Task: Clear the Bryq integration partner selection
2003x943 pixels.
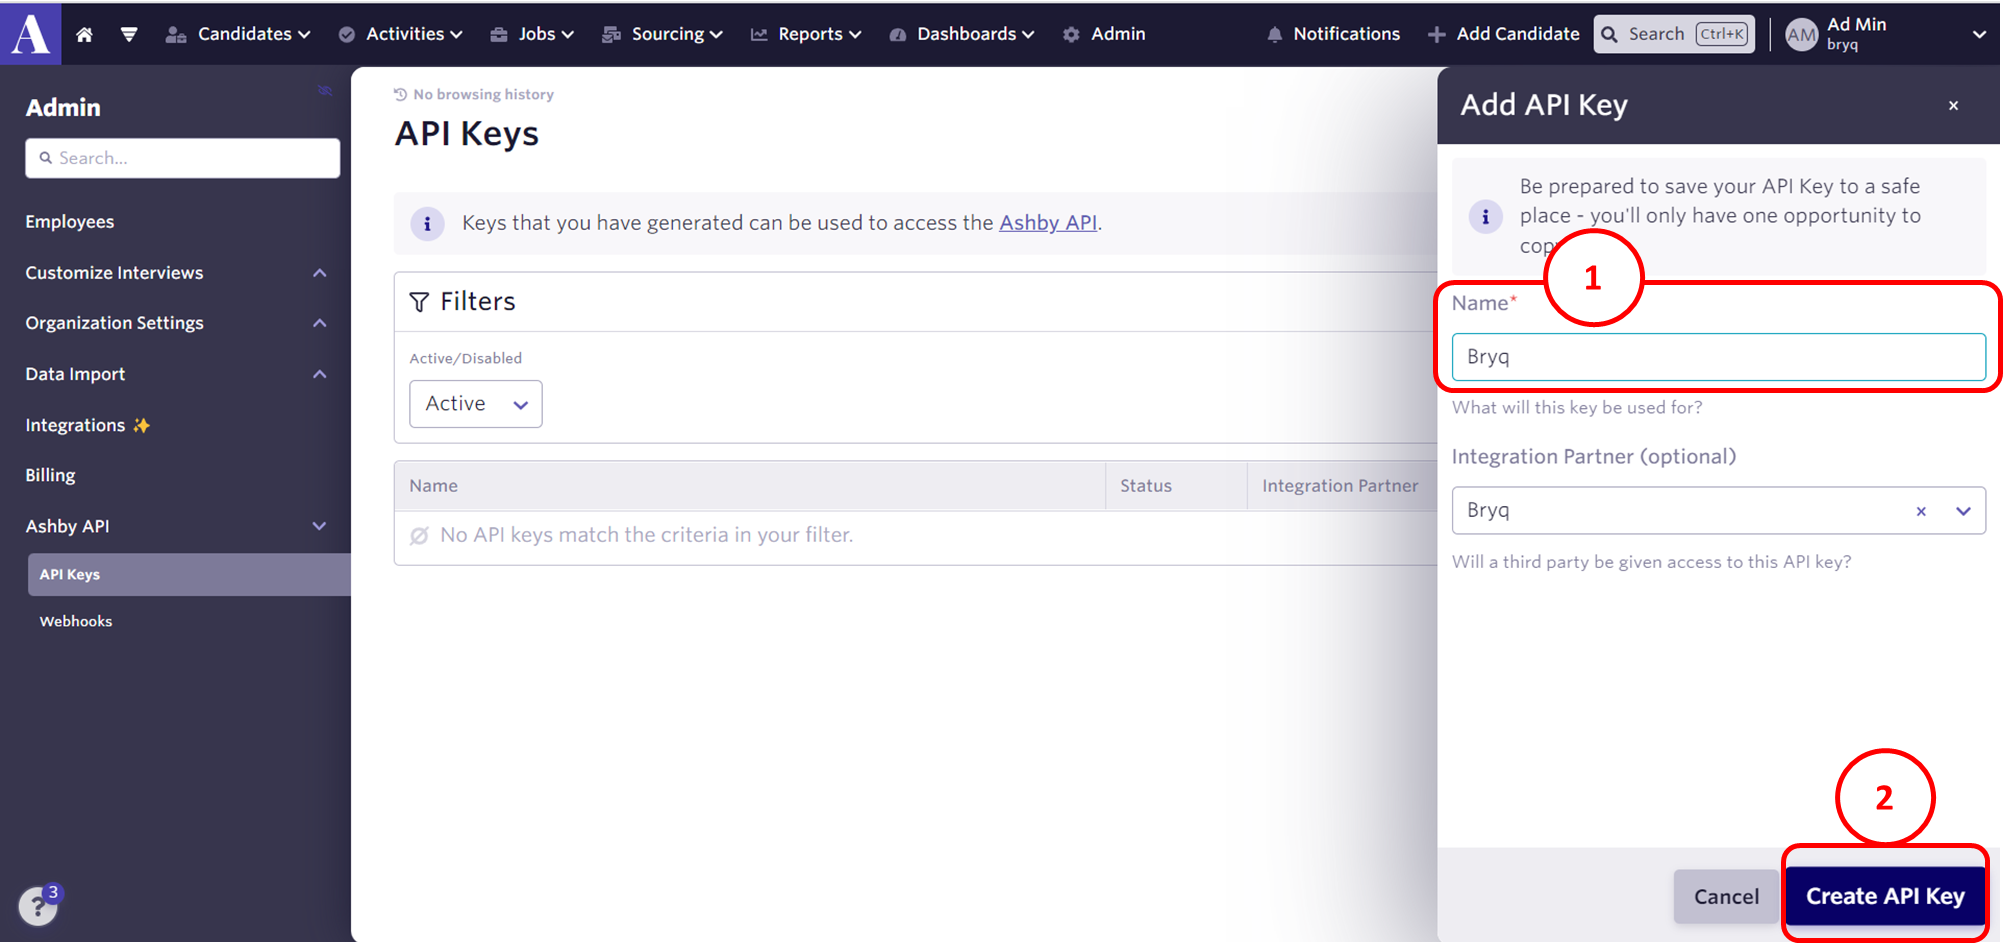Action: (1921, 511)
